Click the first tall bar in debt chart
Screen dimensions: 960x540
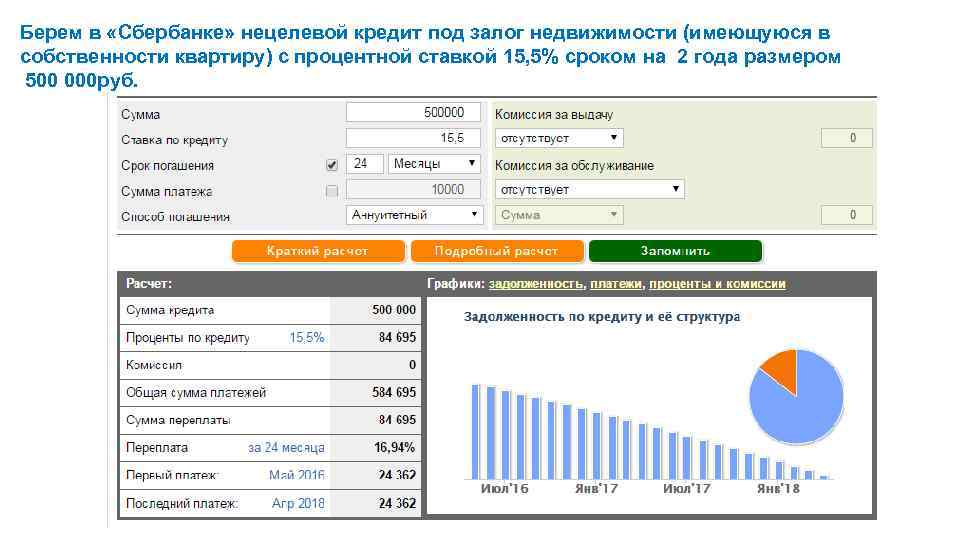(476, 432)
